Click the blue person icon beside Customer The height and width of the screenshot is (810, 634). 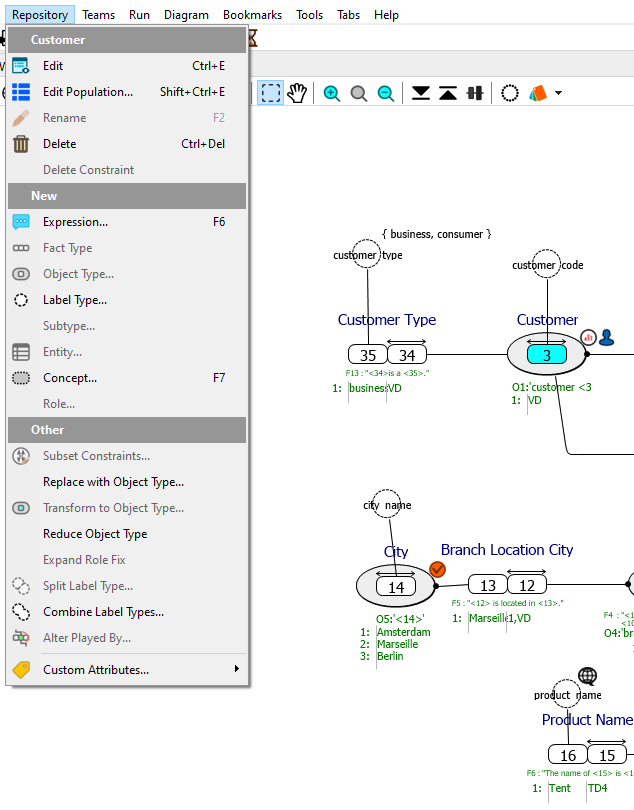coord(606,338)
